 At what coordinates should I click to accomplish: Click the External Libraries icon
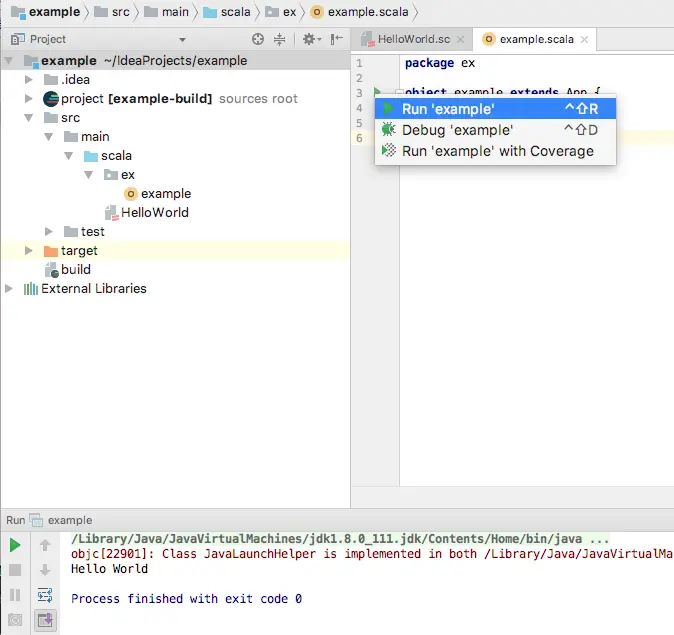(31, 288)
